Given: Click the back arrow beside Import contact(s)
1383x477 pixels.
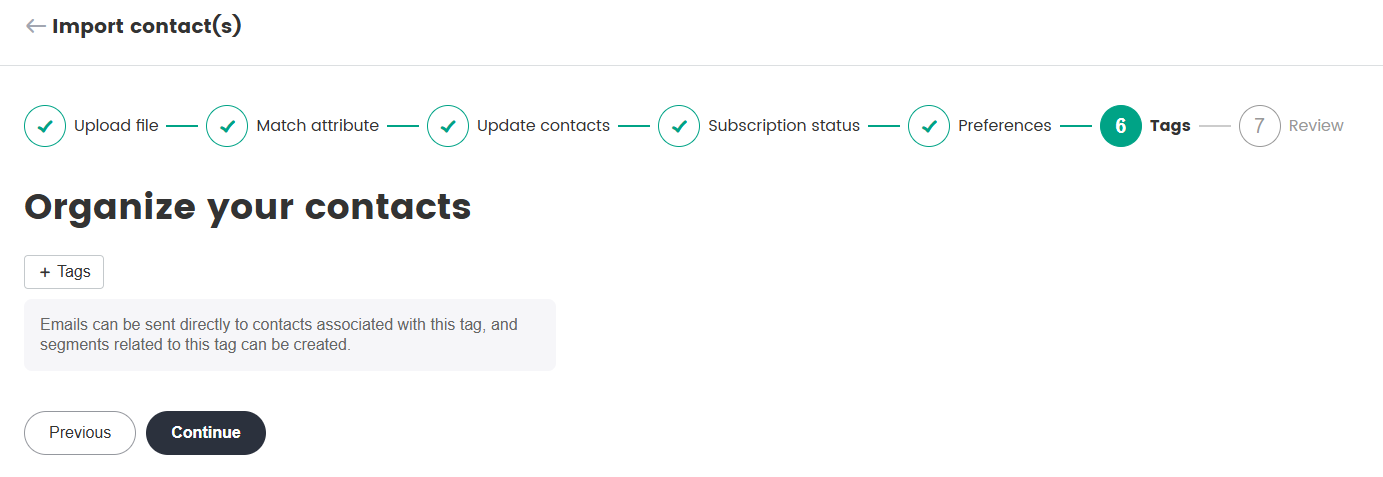Looking at the screenshot, I should point(36,26).
